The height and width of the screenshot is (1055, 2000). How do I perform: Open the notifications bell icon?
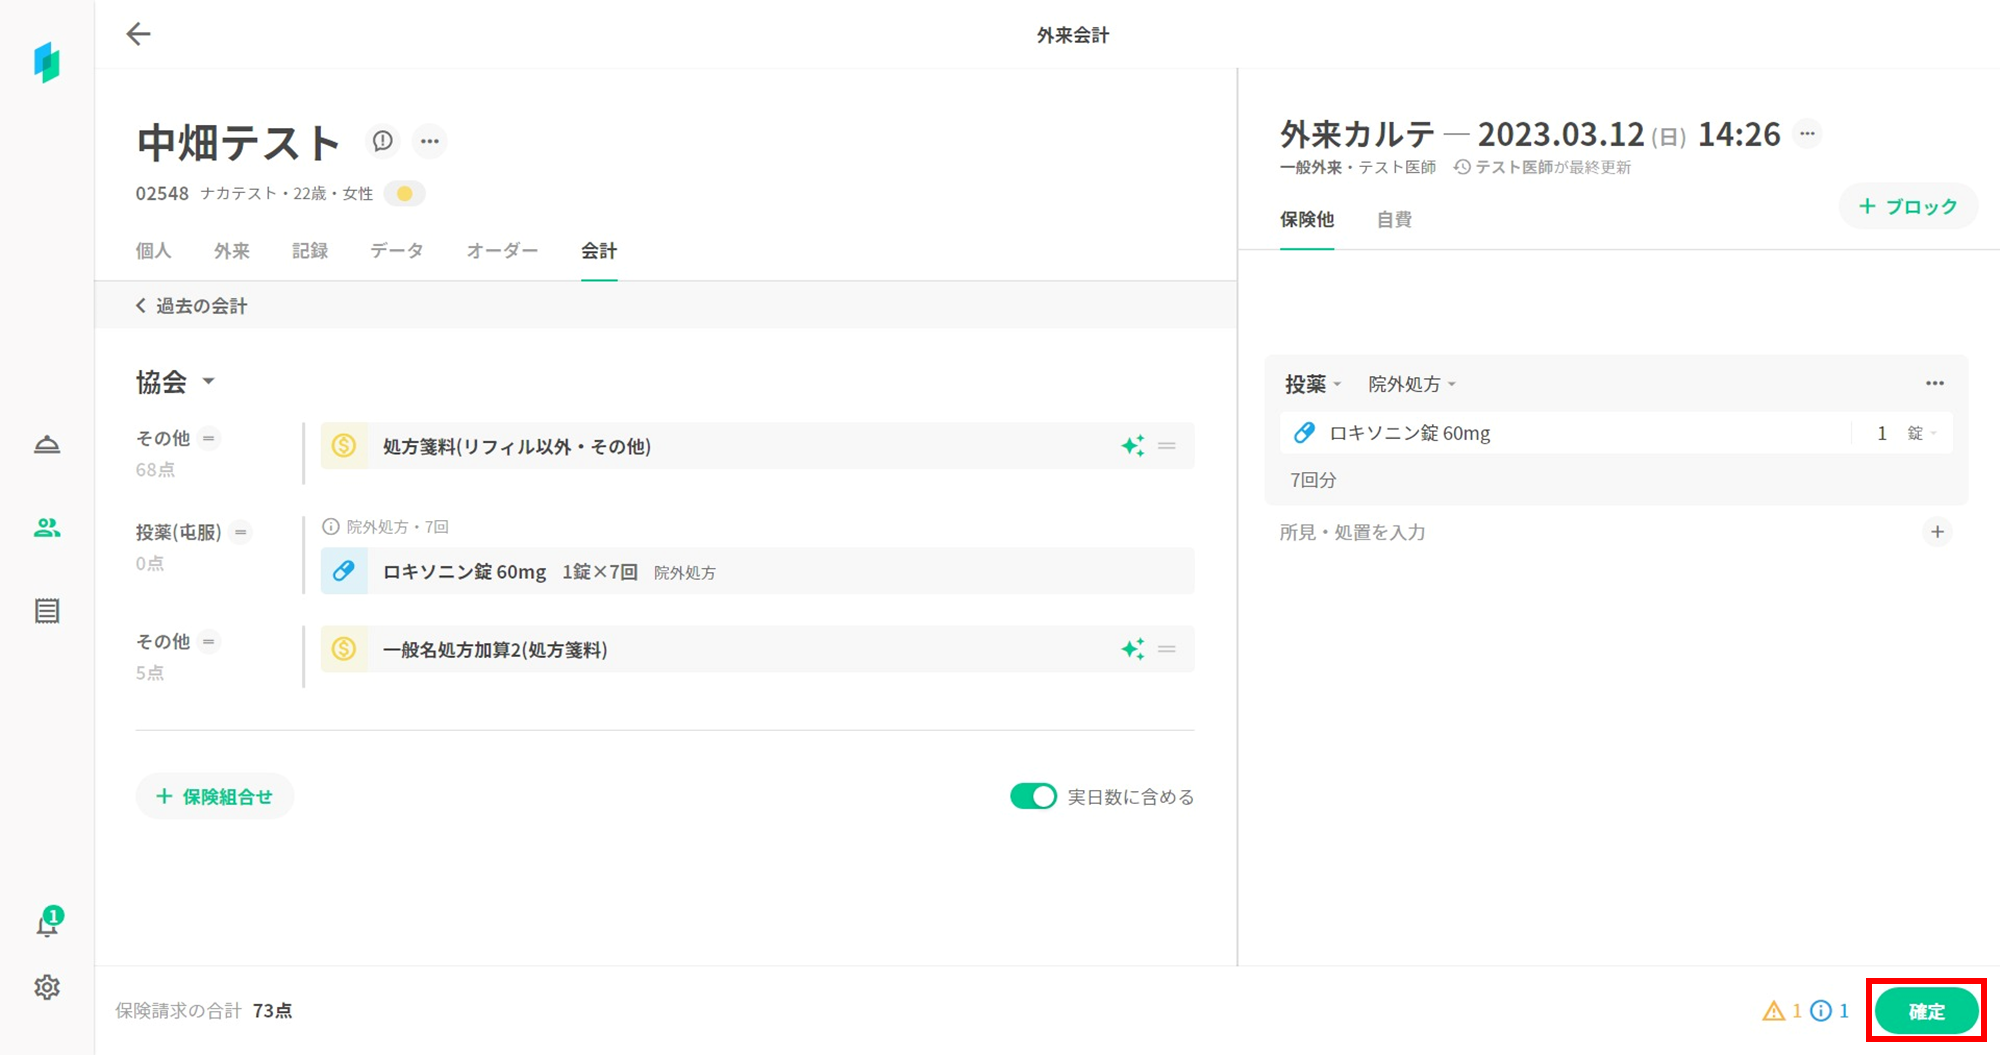(x=47, y=924)
